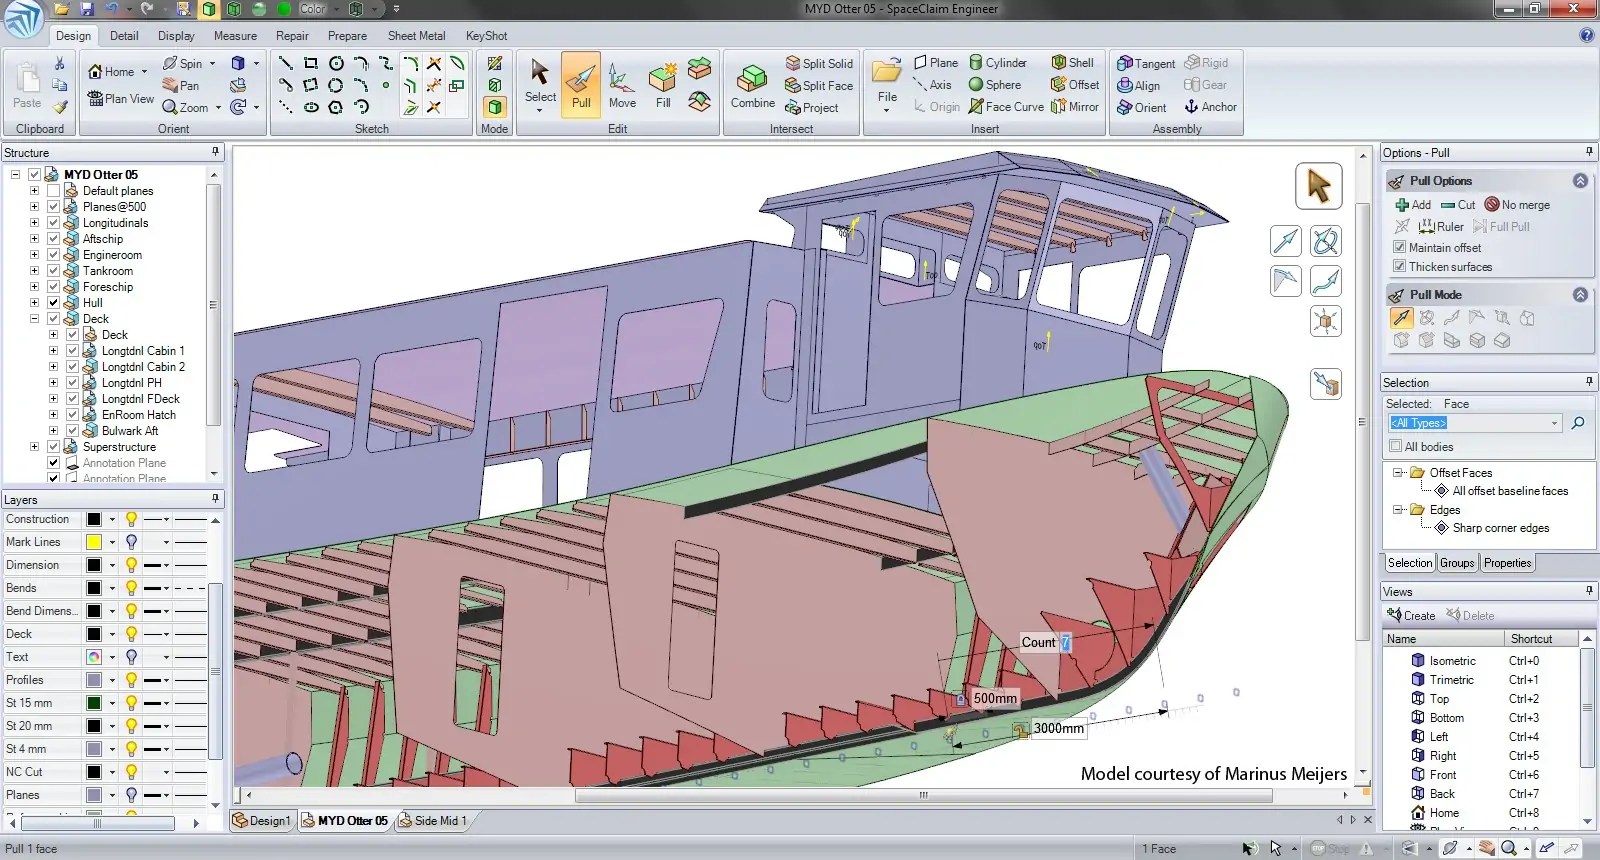Select the Isometric view entry

[x=1452, y=660]
